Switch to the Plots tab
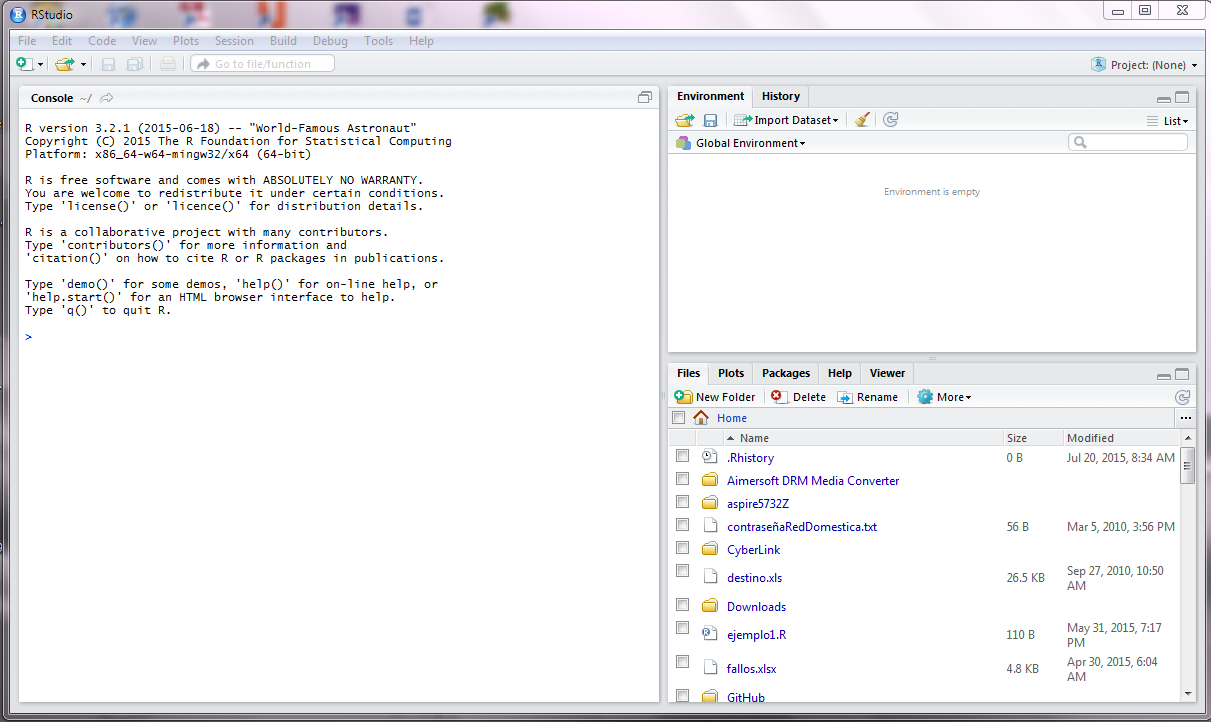Image resolution: width=1211 pixels, height=722 pixels. coord(731,373)
